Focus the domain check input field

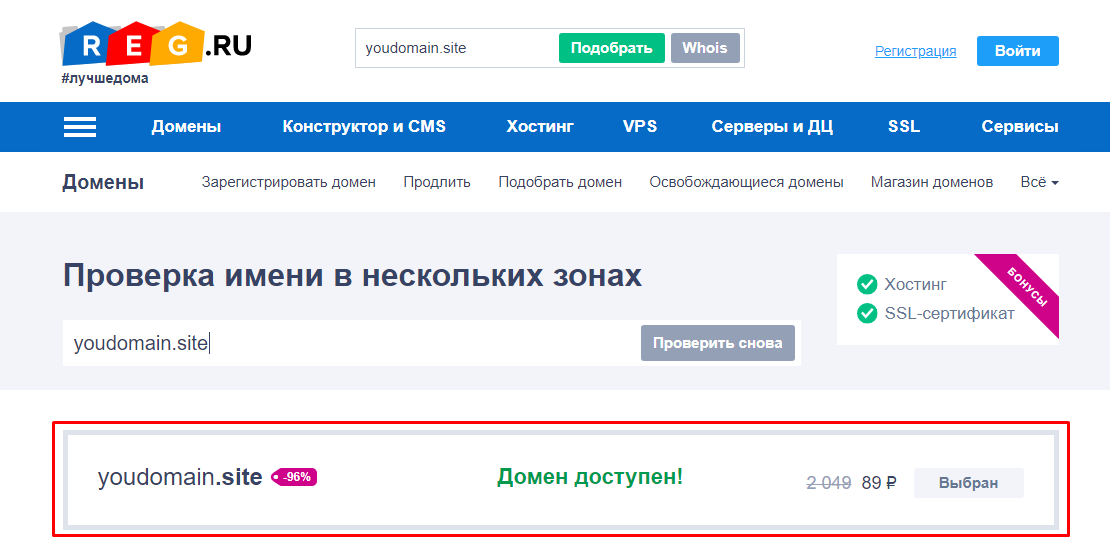click(x=350, y=343)
